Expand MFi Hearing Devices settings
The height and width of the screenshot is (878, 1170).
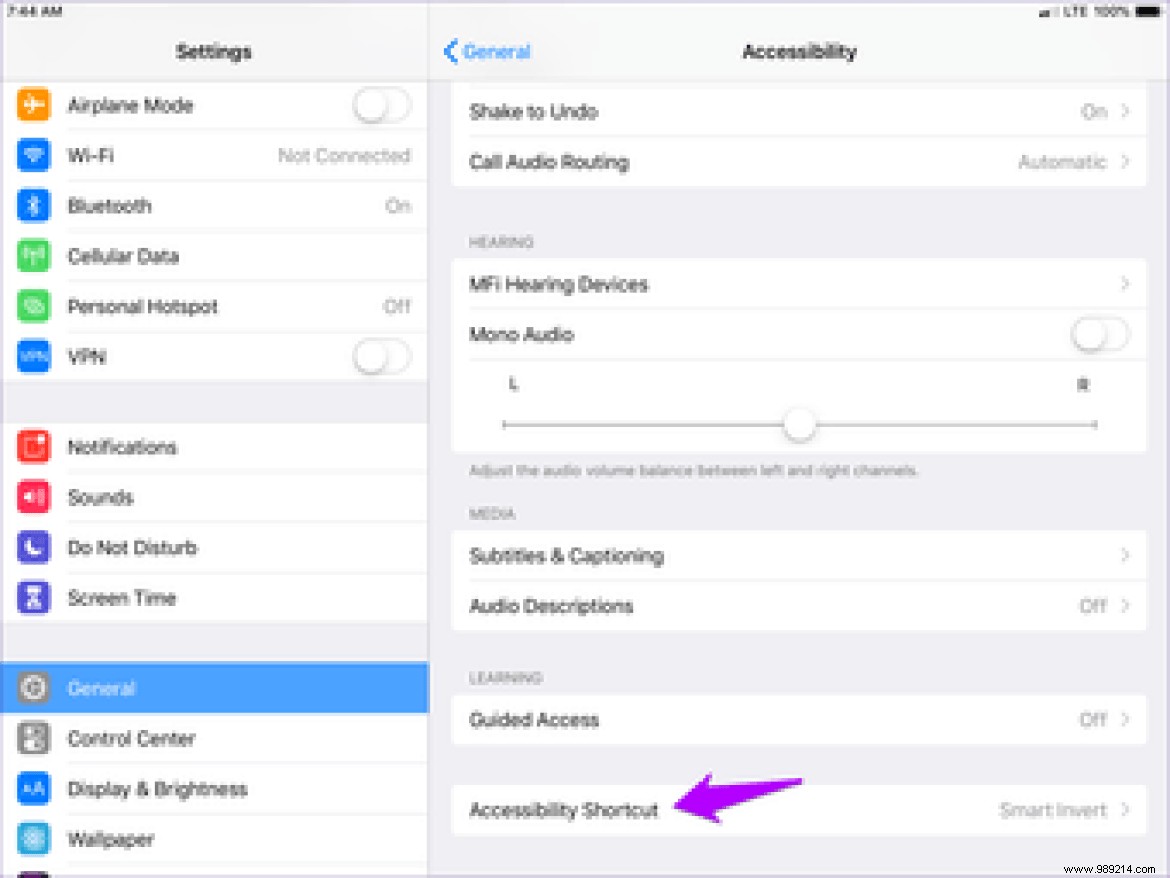[x=800, y=285]
